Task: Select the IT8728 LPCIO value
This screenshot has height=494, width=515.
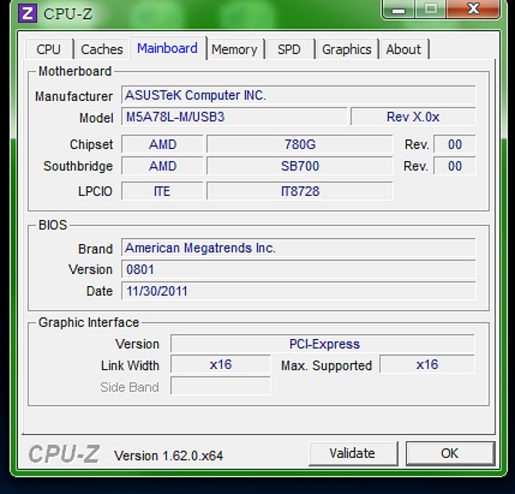Action: click(x=300, y=191)
